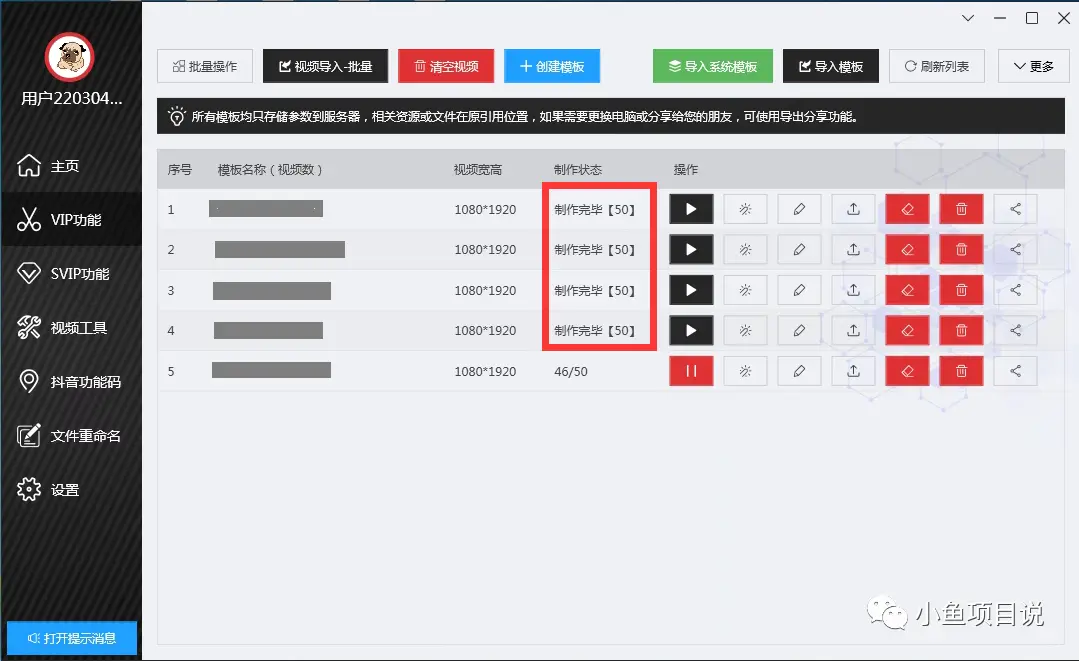1079x661 pixels.
Task: Share template row 4 via share icon
Action: click(1016, 331)
